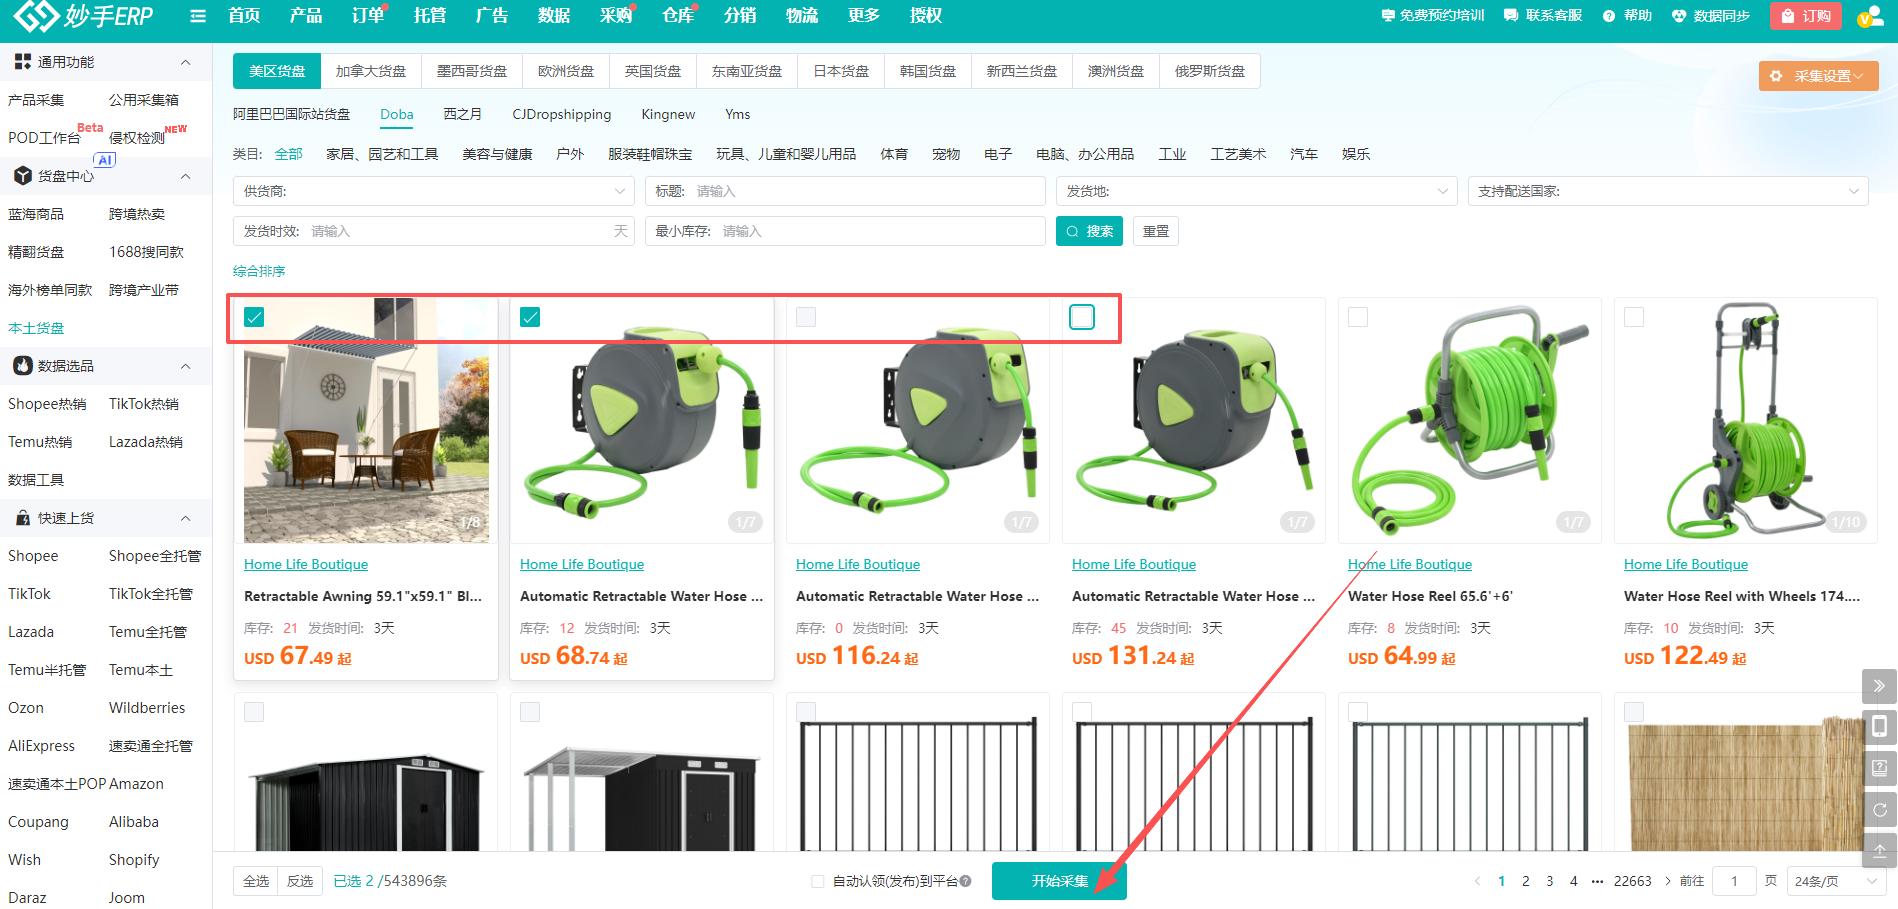The width and height of the screenshot is (1898, 909).
Task: Uncheck the Retractable Awning product checkbox
Action: point(254,317)
